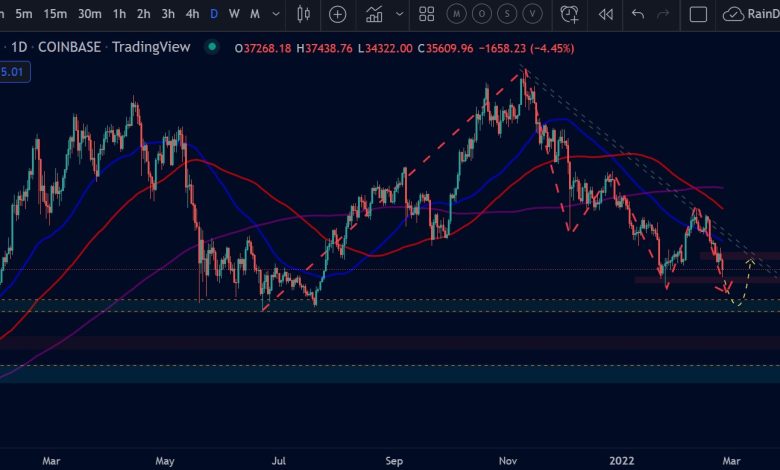The width and height of the screenshot is (780, 470).
Task: Click the Compare or Add Symbol plus icon
Action: [338, 14]
